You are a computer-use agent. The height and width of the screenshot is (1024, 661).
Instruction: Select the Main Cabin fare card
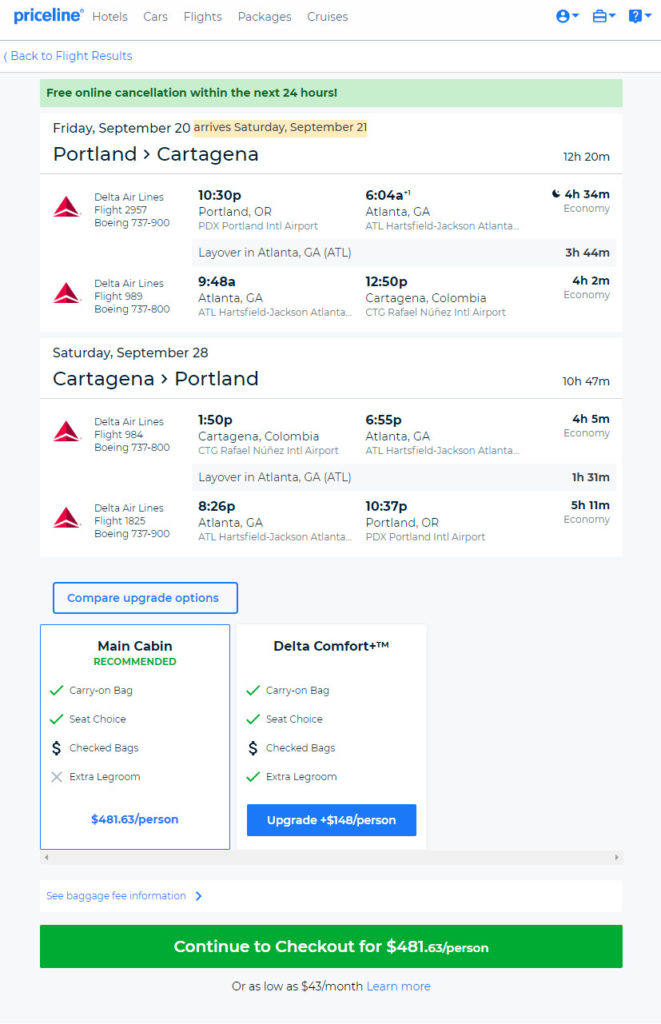135,737
